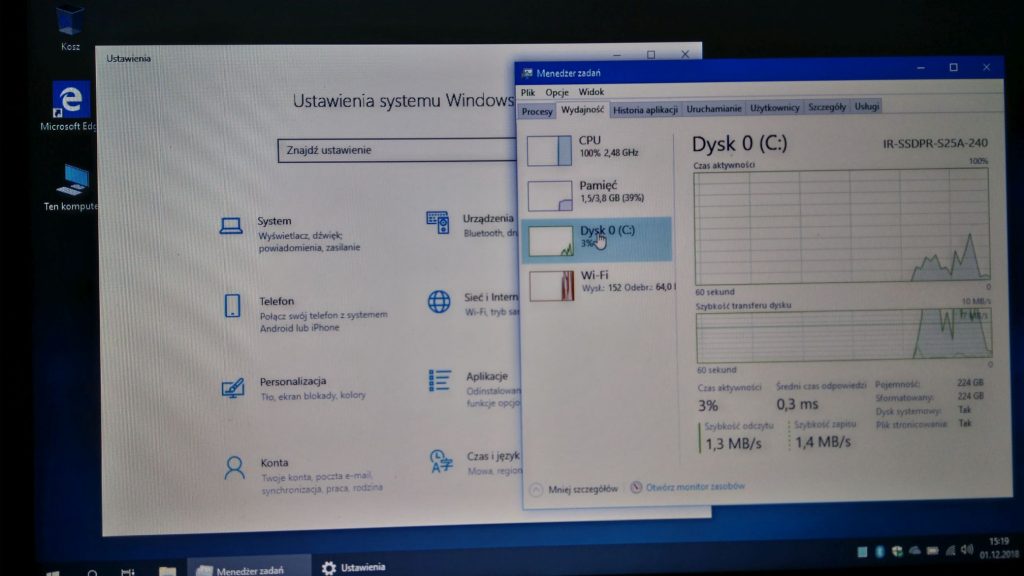Switch to the Uruchamianie tab
Screen dimensions: 1024x576
(714, 108)
